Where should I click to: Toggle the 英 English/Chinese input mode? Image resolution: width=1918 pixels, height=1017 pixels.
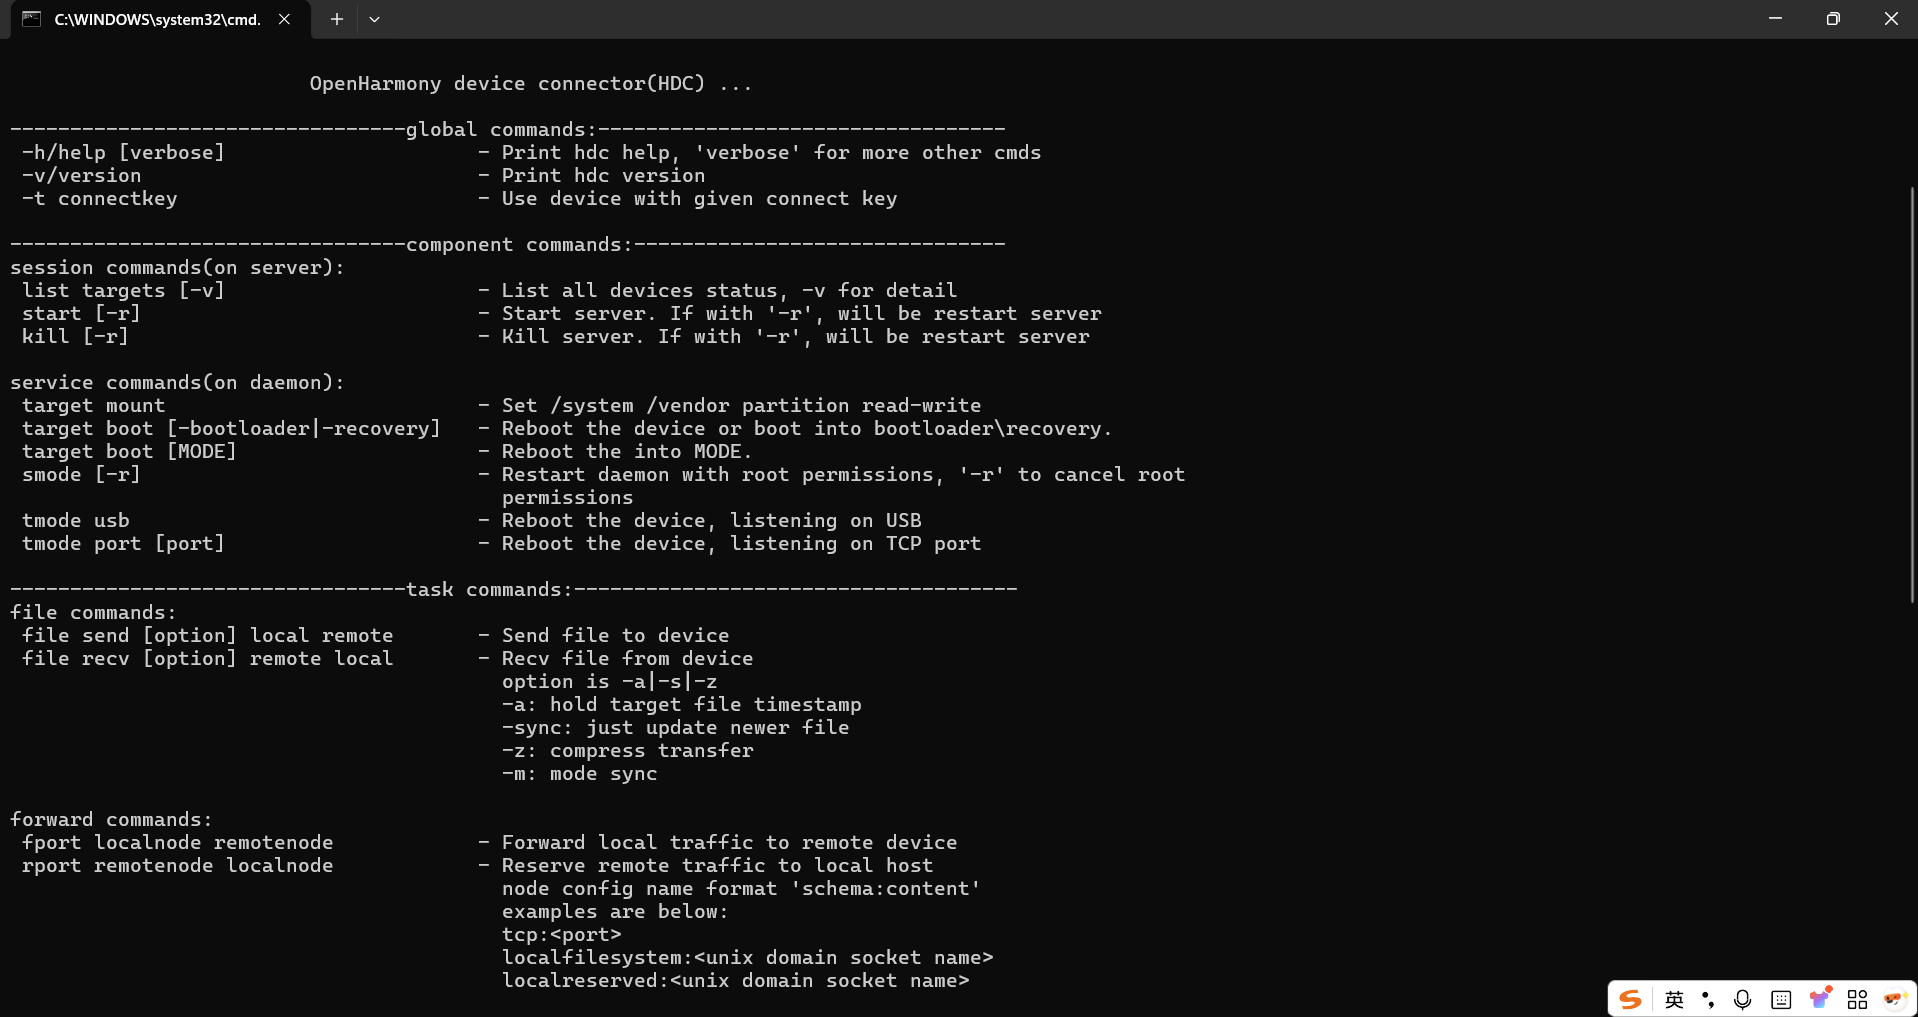(x=1674, y=999)
